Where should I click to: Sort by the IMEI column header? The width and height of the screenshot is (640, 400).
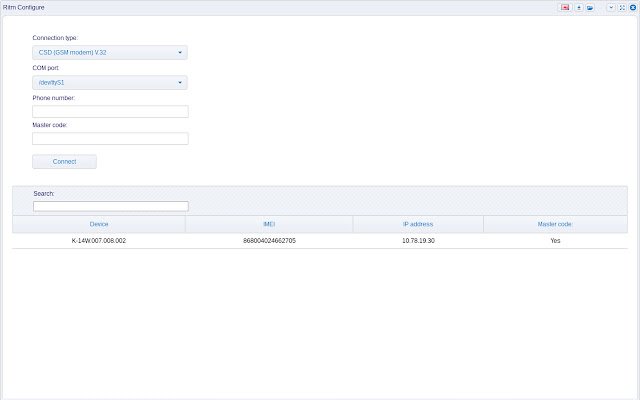(269, 224)
